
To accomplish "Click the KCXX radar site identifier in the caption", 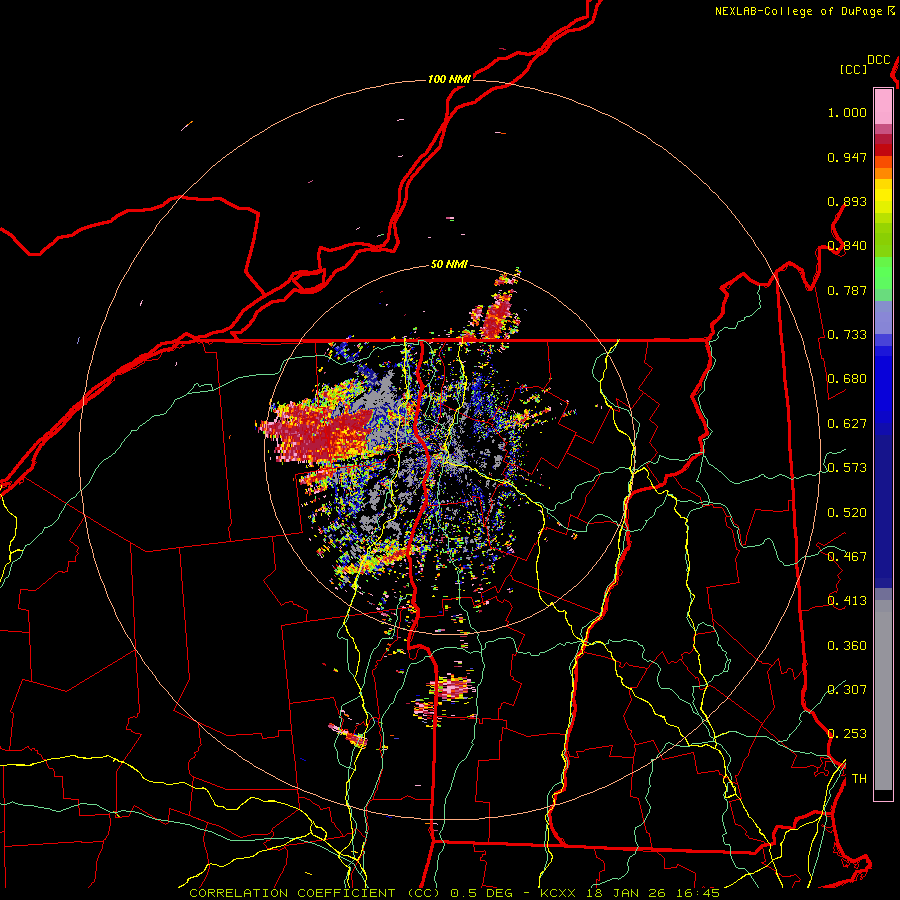I will tap(557, 893).
